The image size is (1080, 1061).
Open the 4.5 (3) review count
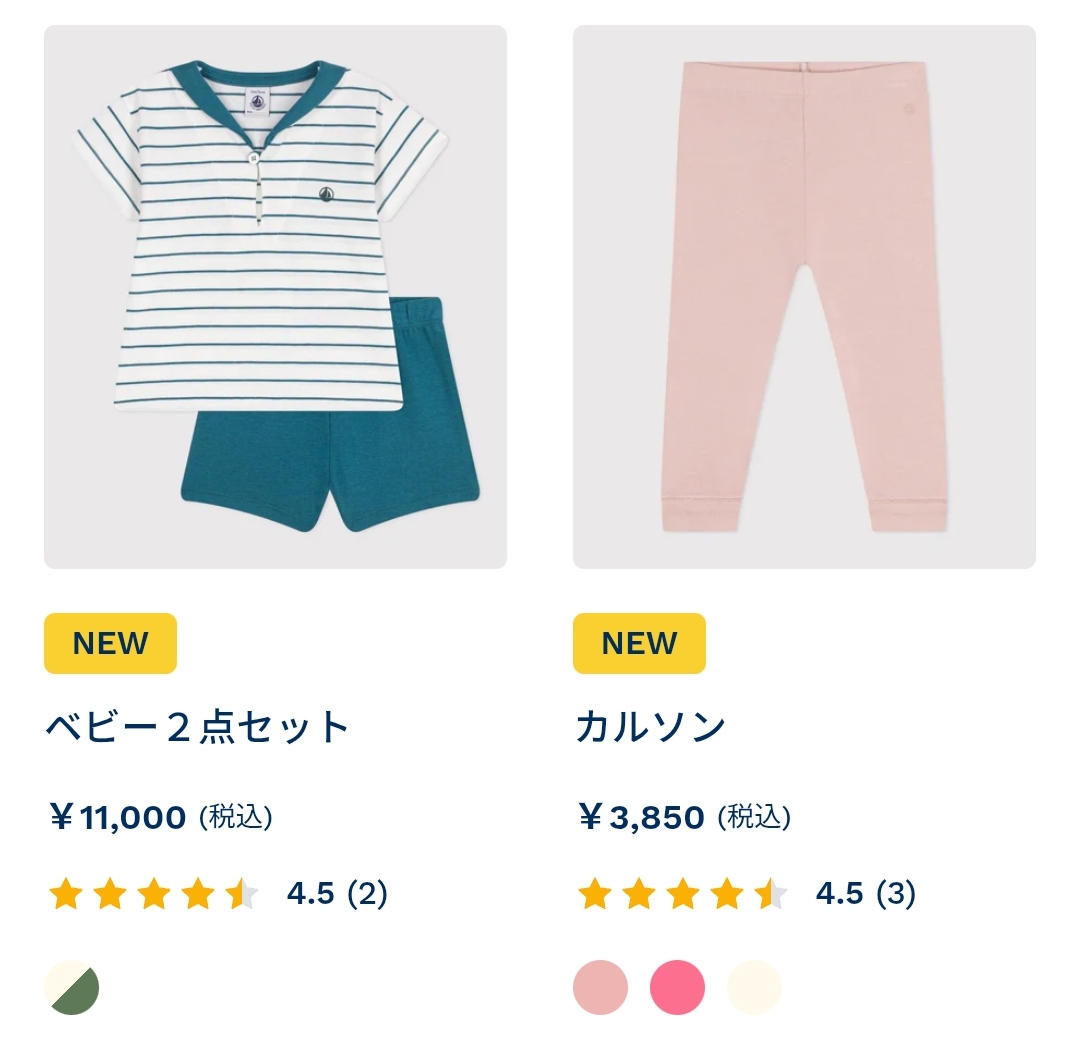click(866, 894)
